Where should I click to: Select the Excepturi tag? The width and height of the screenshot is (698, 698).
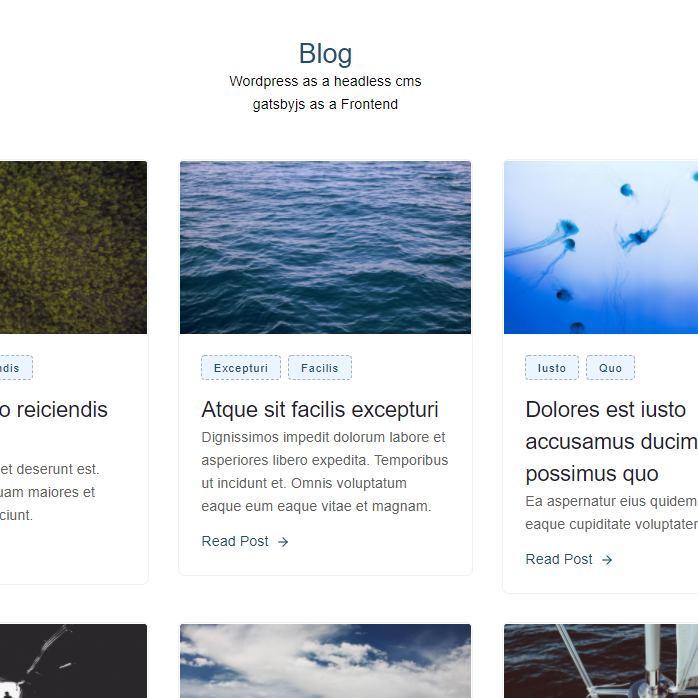tap(241, 368)
